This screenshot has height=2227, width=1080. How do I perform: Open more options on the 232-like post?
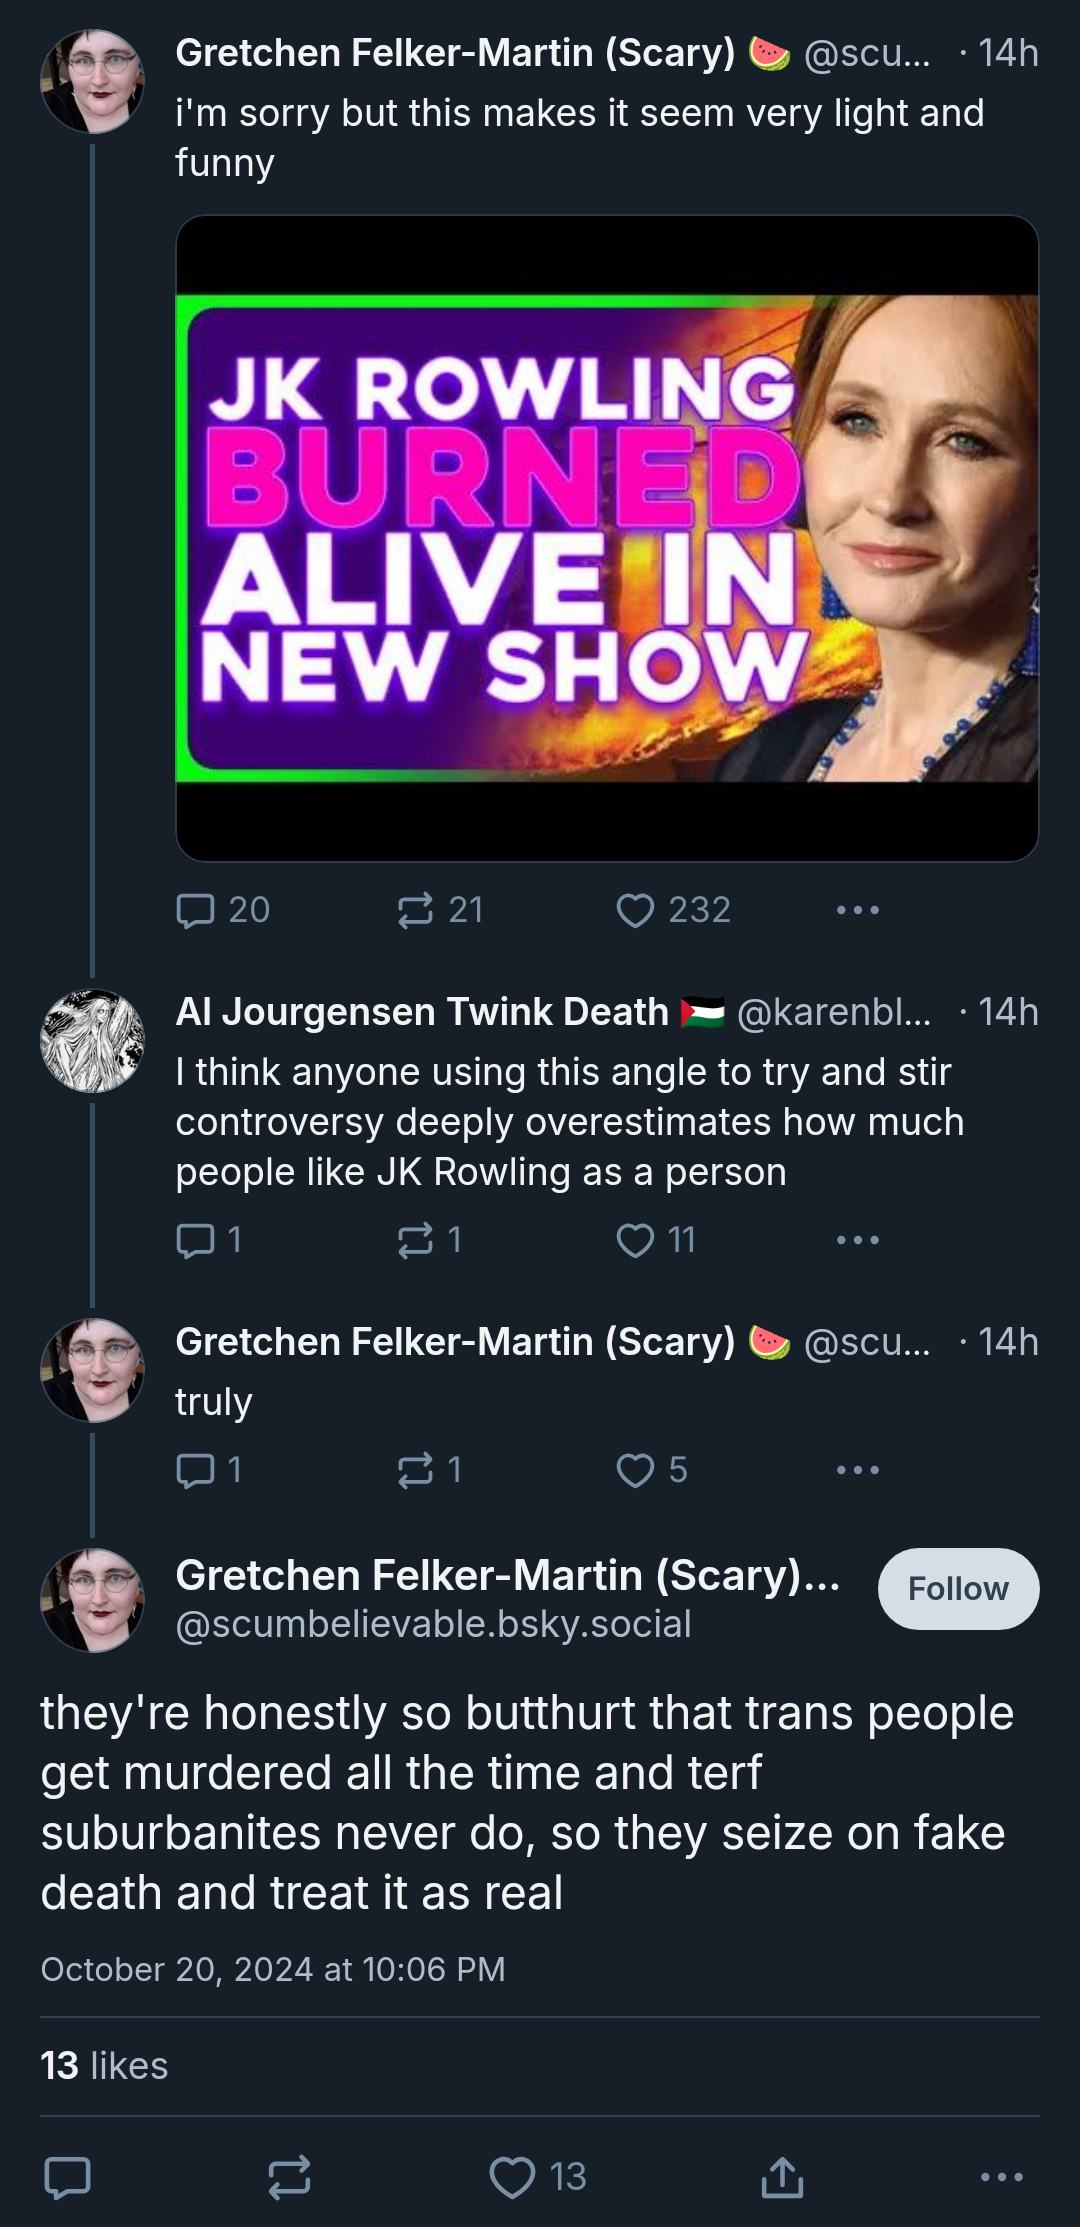click(858, 910)
